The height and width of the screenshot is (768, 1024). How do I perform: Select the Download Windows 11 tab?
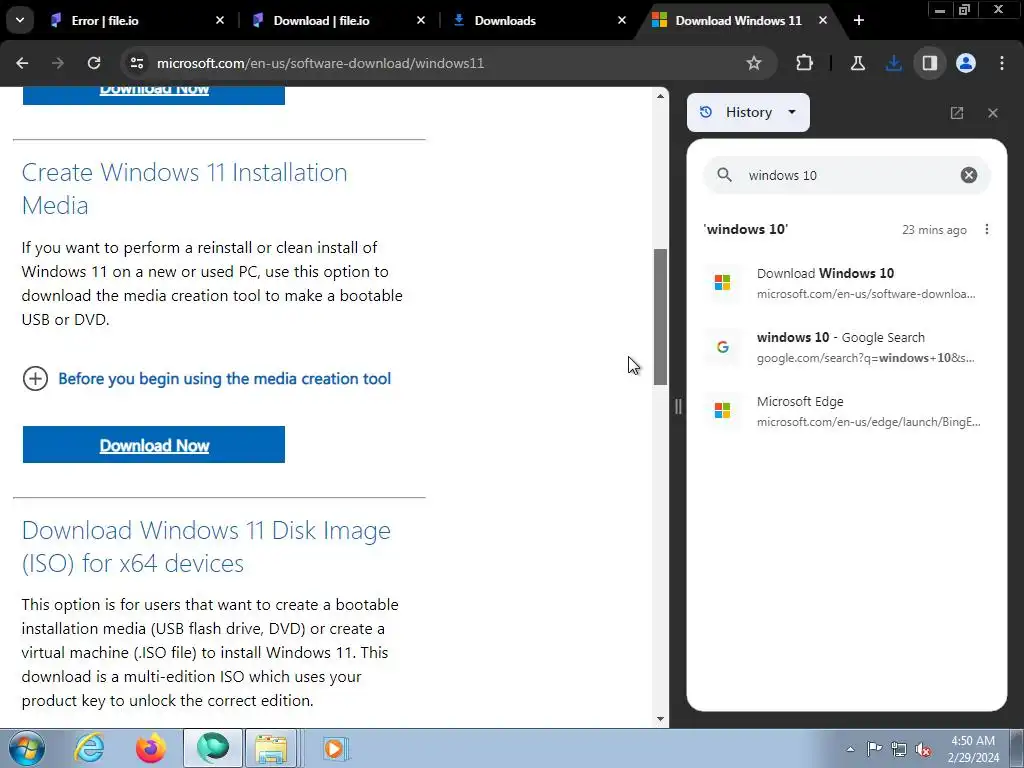[738, 21]
